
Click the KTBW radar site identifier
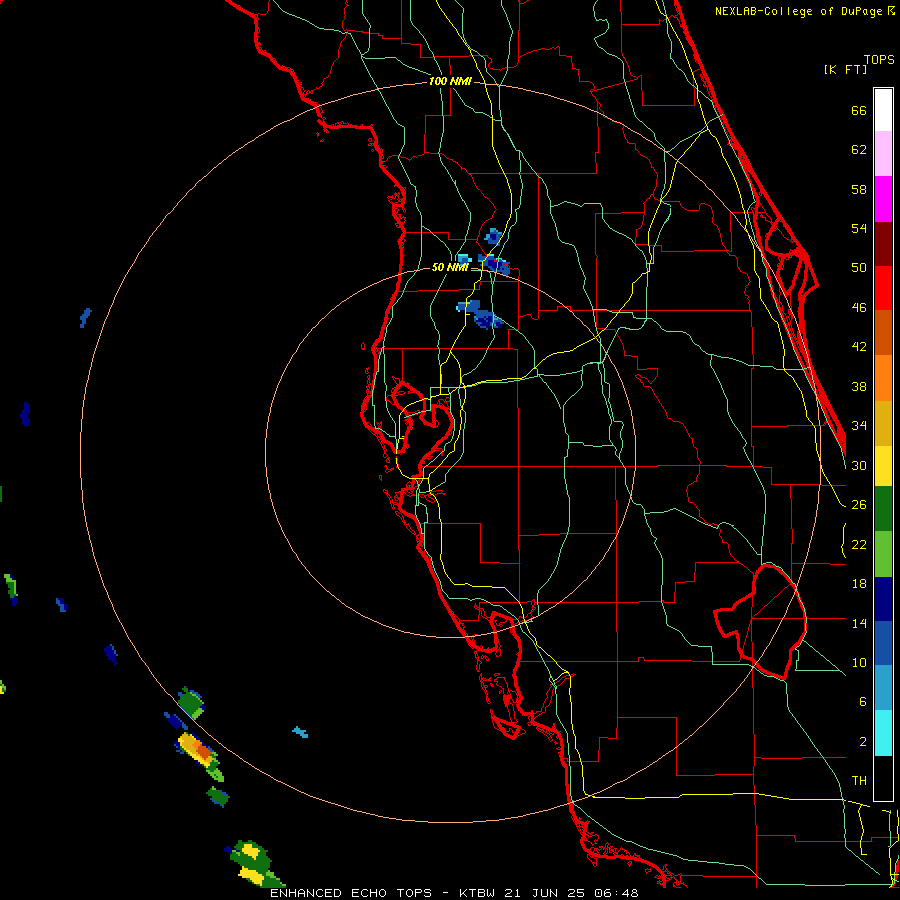tap(479, 893)
